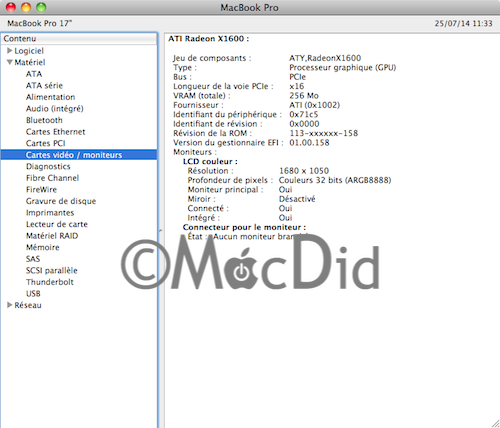This screenshot has height=428, width=500.
Task: Expand the Logiciel section
Action: 10,51
